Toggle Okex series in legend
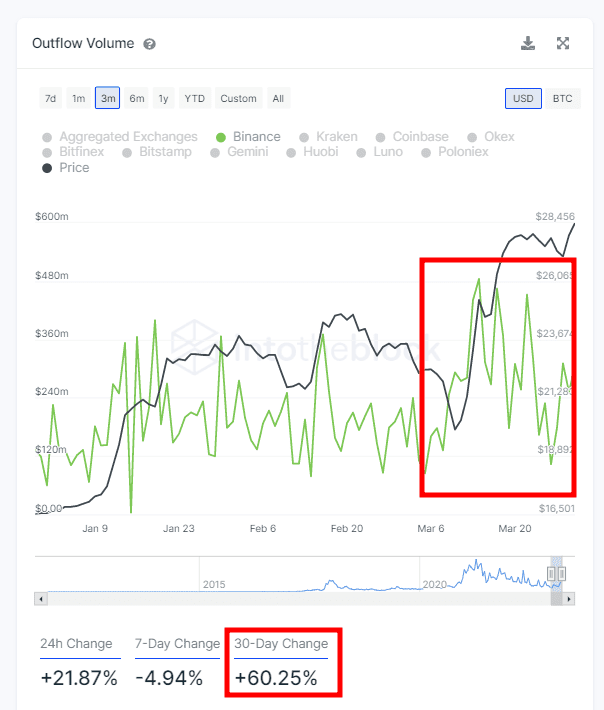This screenshot has width=604, height=710. point(491,137)
